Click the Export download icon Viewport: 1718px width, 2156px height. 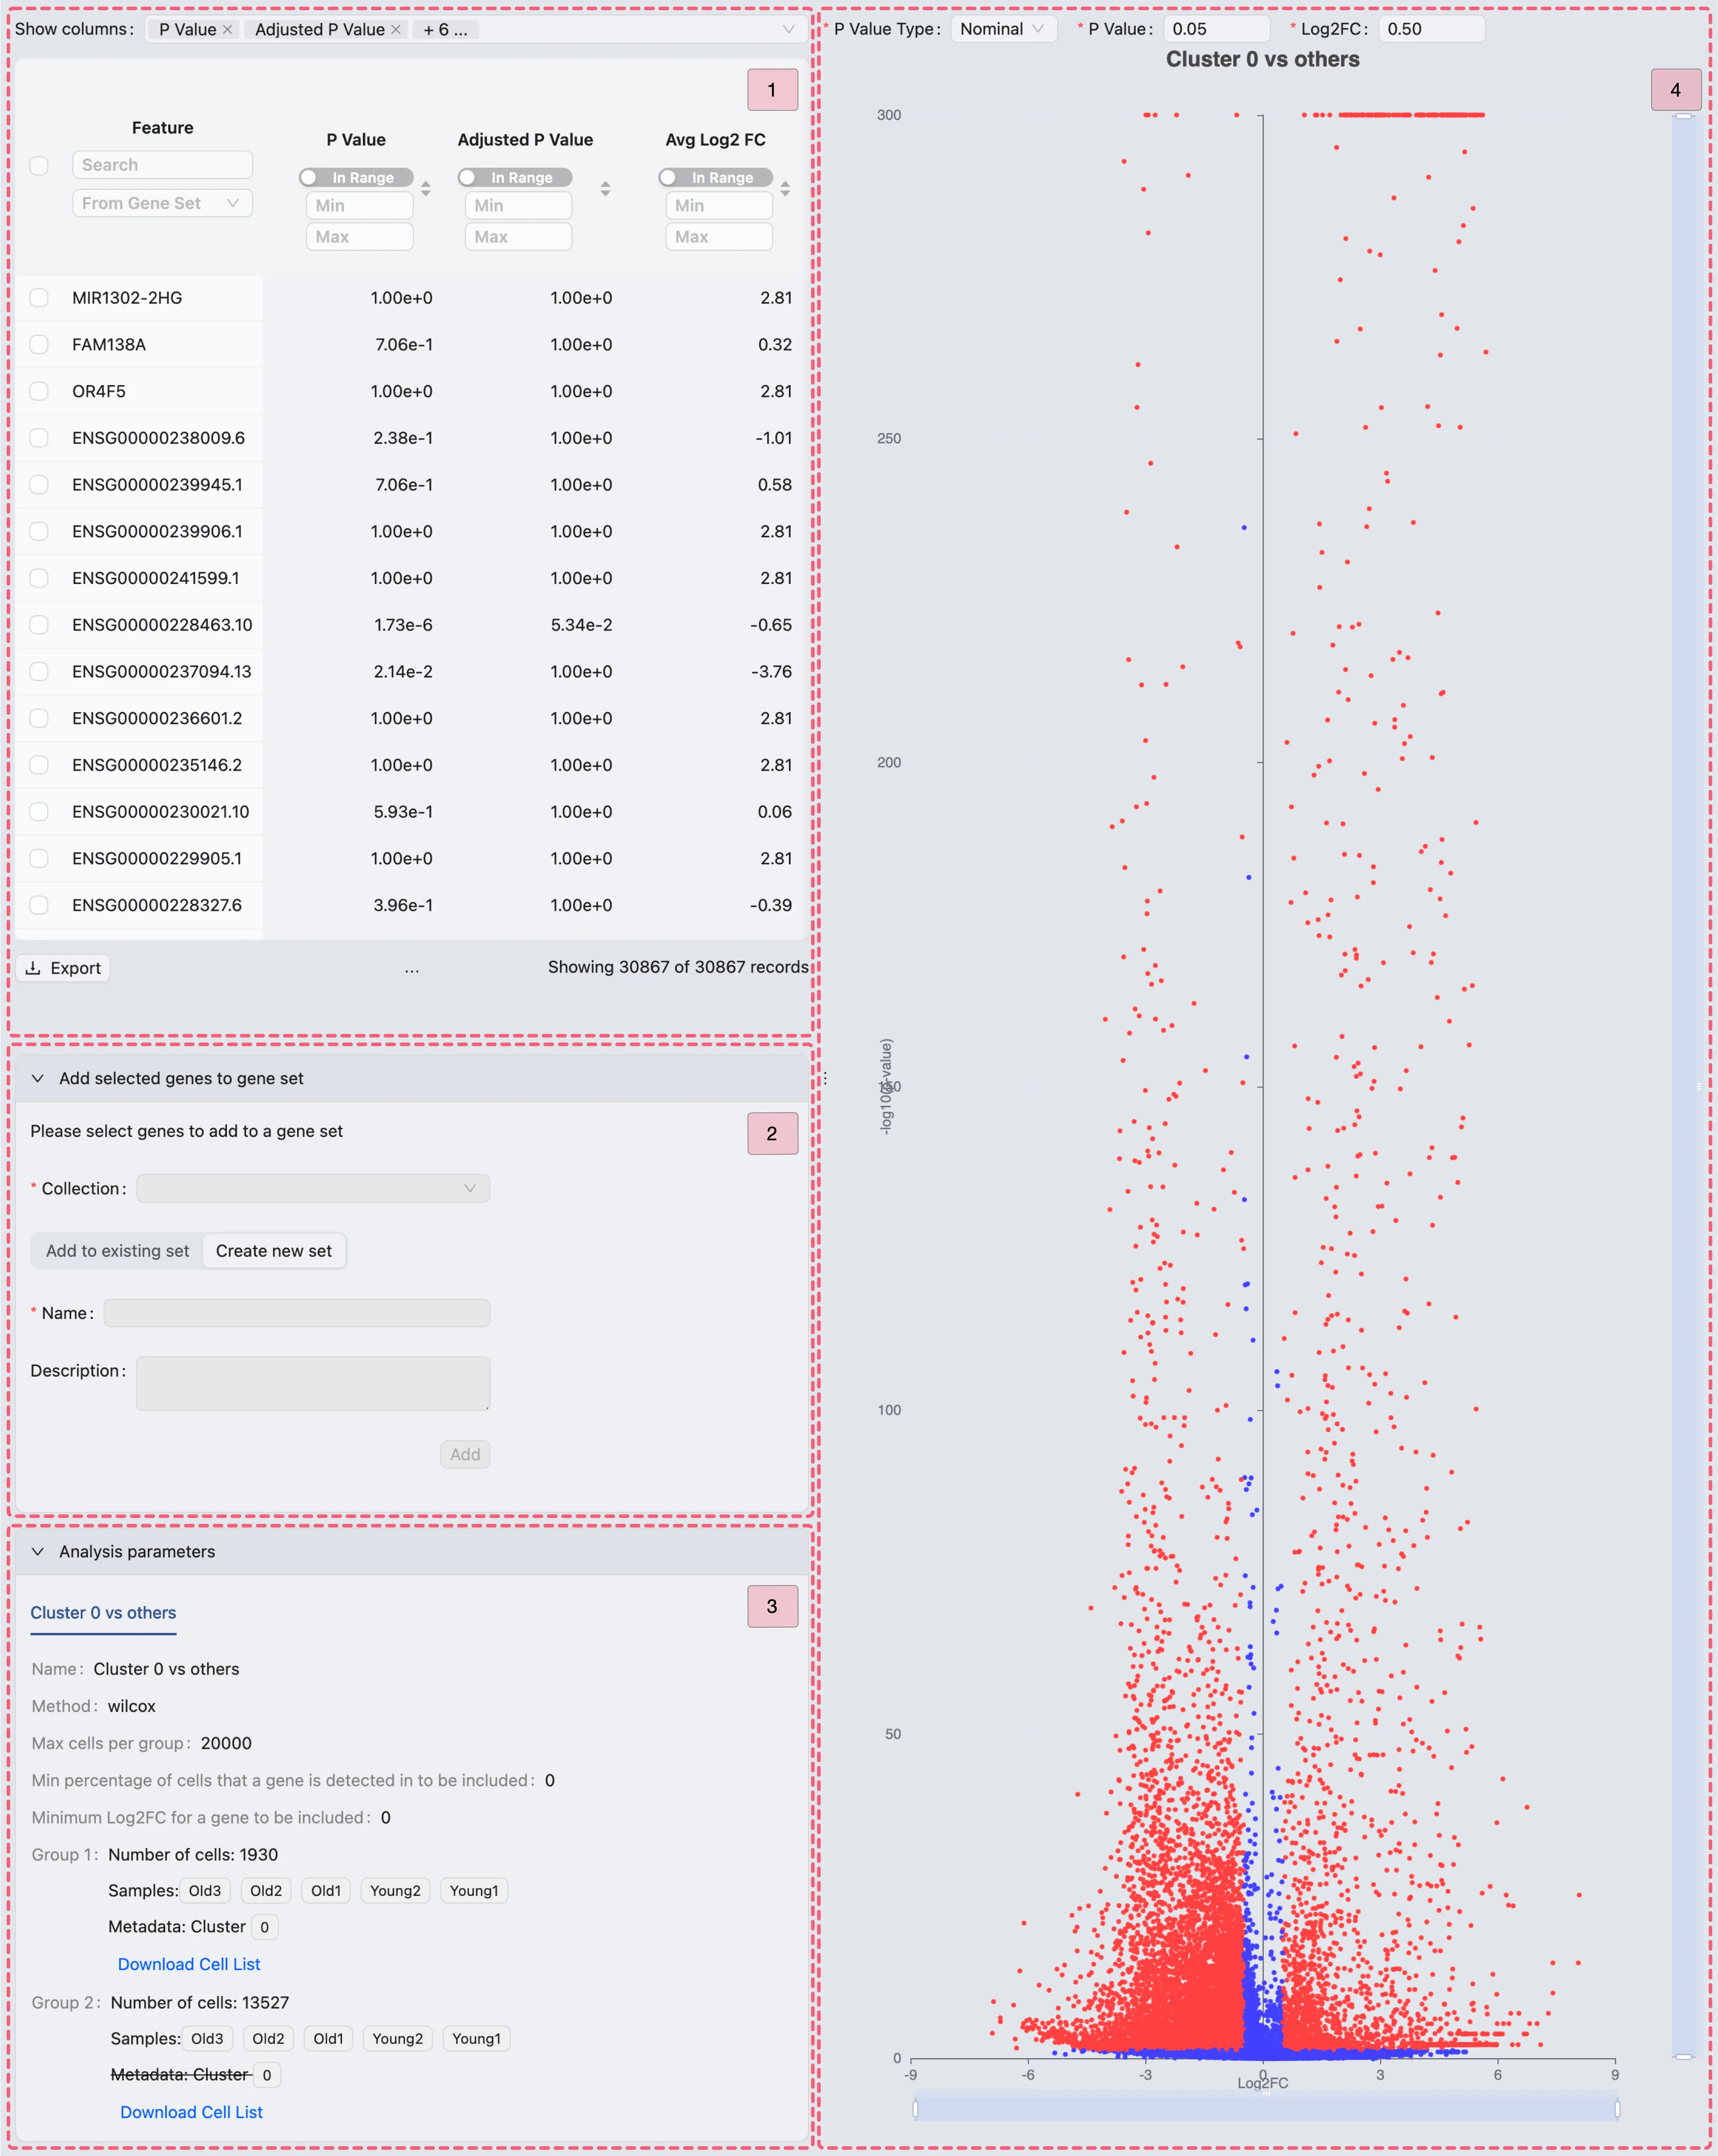click(x=33, y=968)
